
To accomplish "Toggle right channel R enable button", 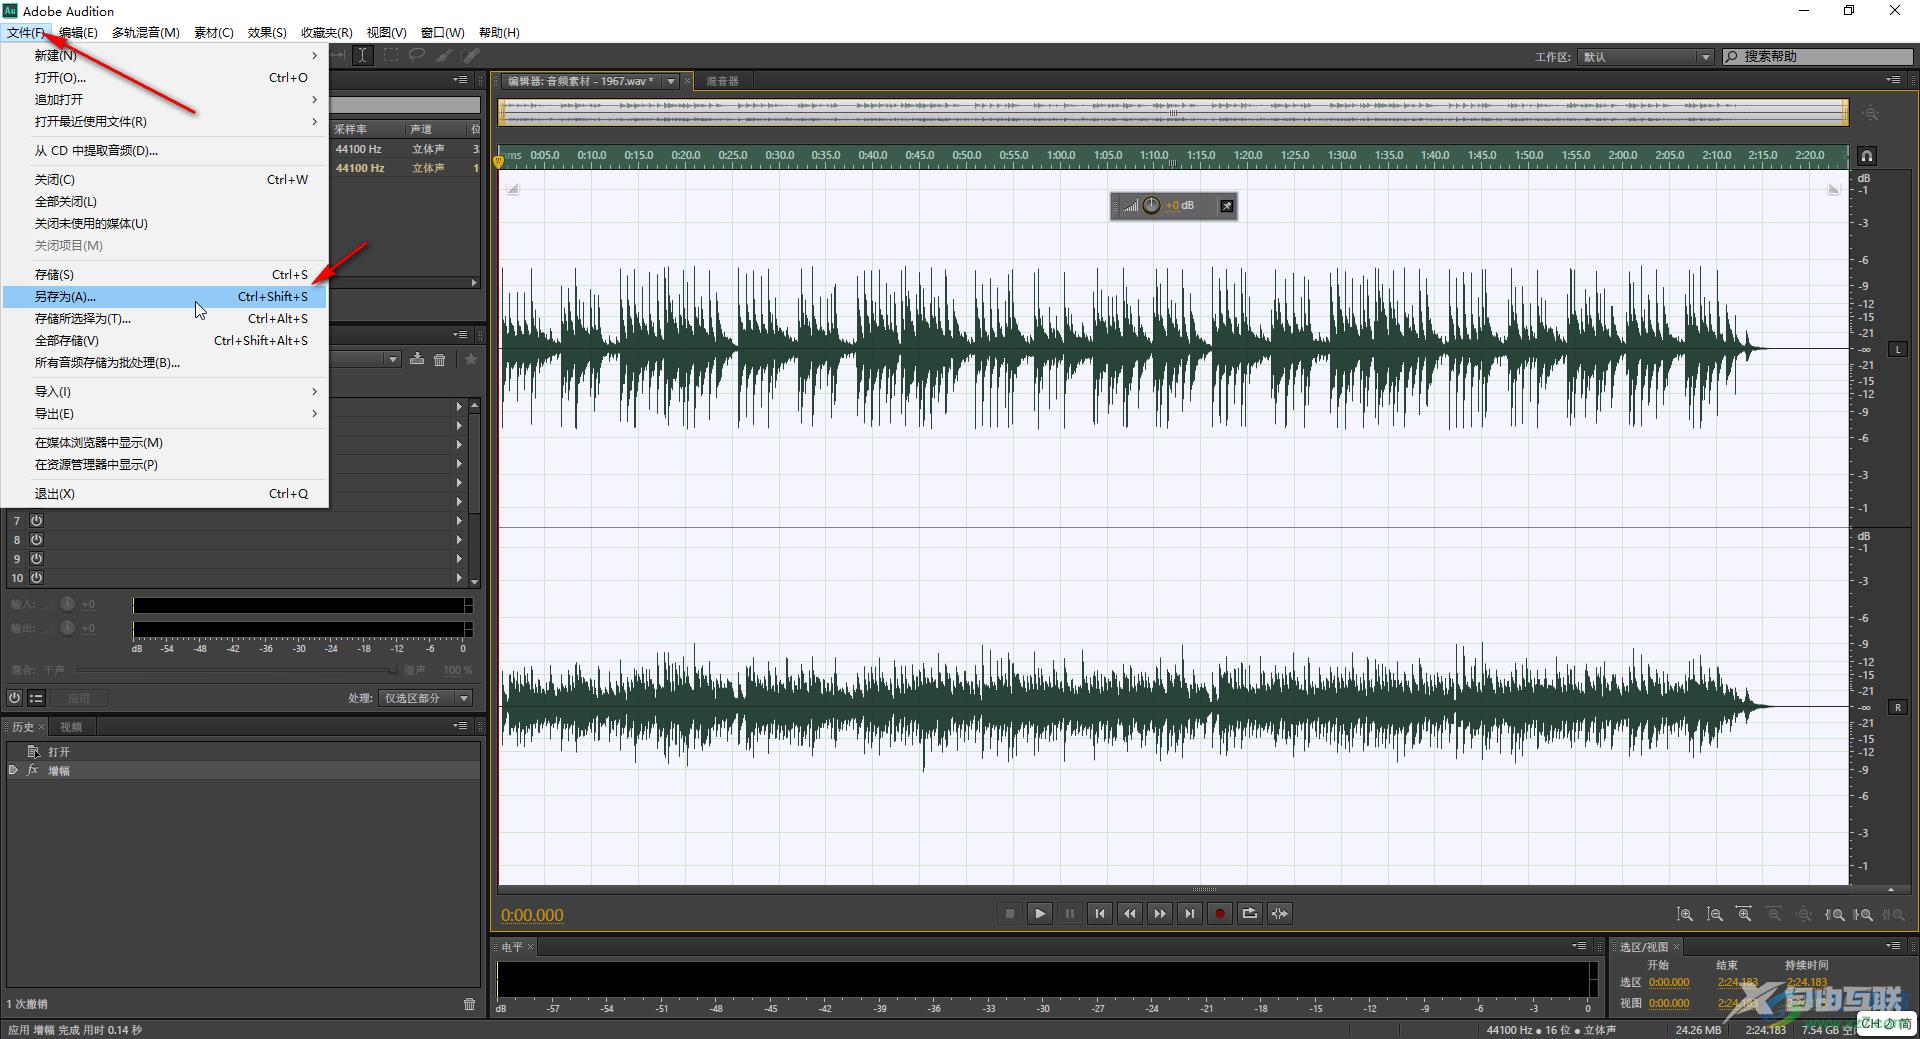I will point(1897,707).
